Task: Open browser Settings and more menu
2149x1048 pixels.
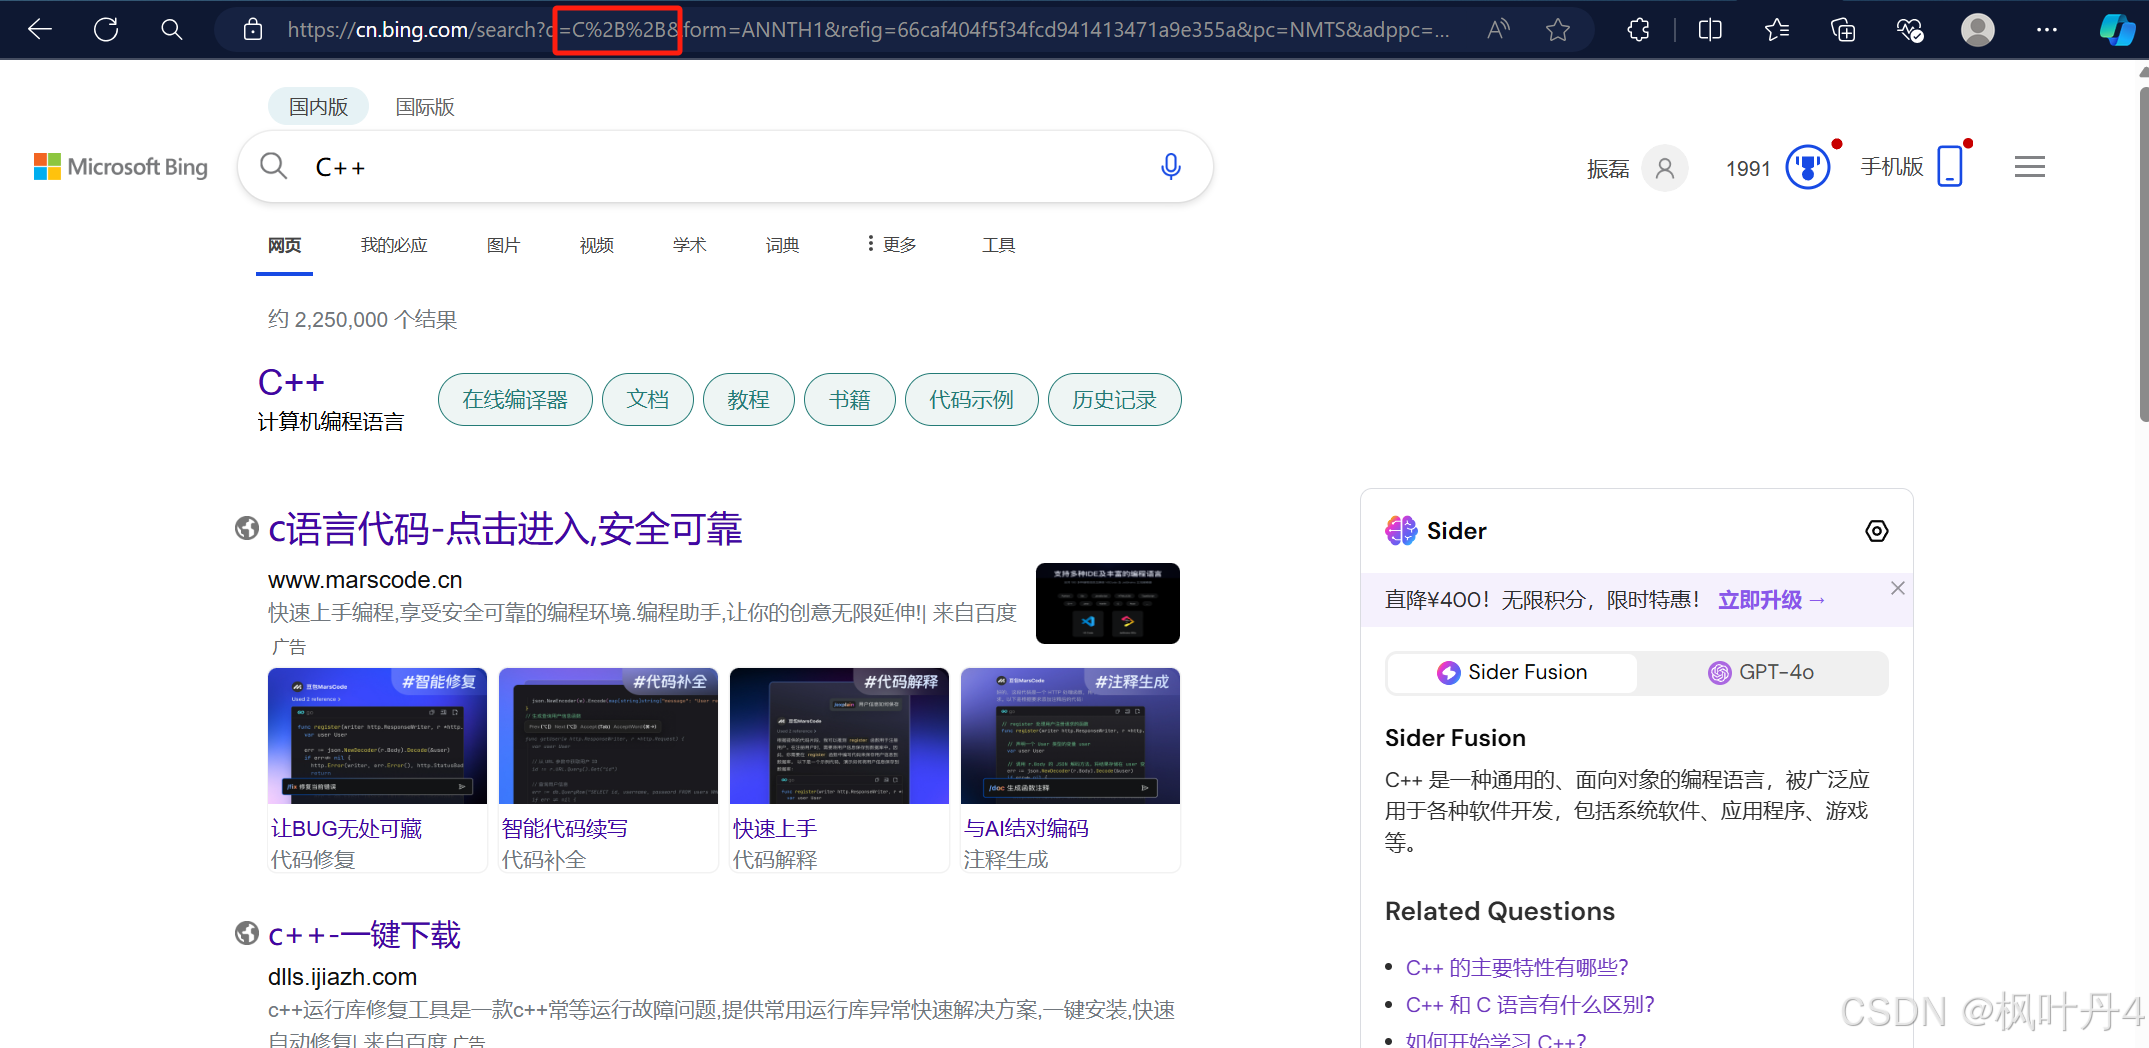Action: [x=2047, y=30]
